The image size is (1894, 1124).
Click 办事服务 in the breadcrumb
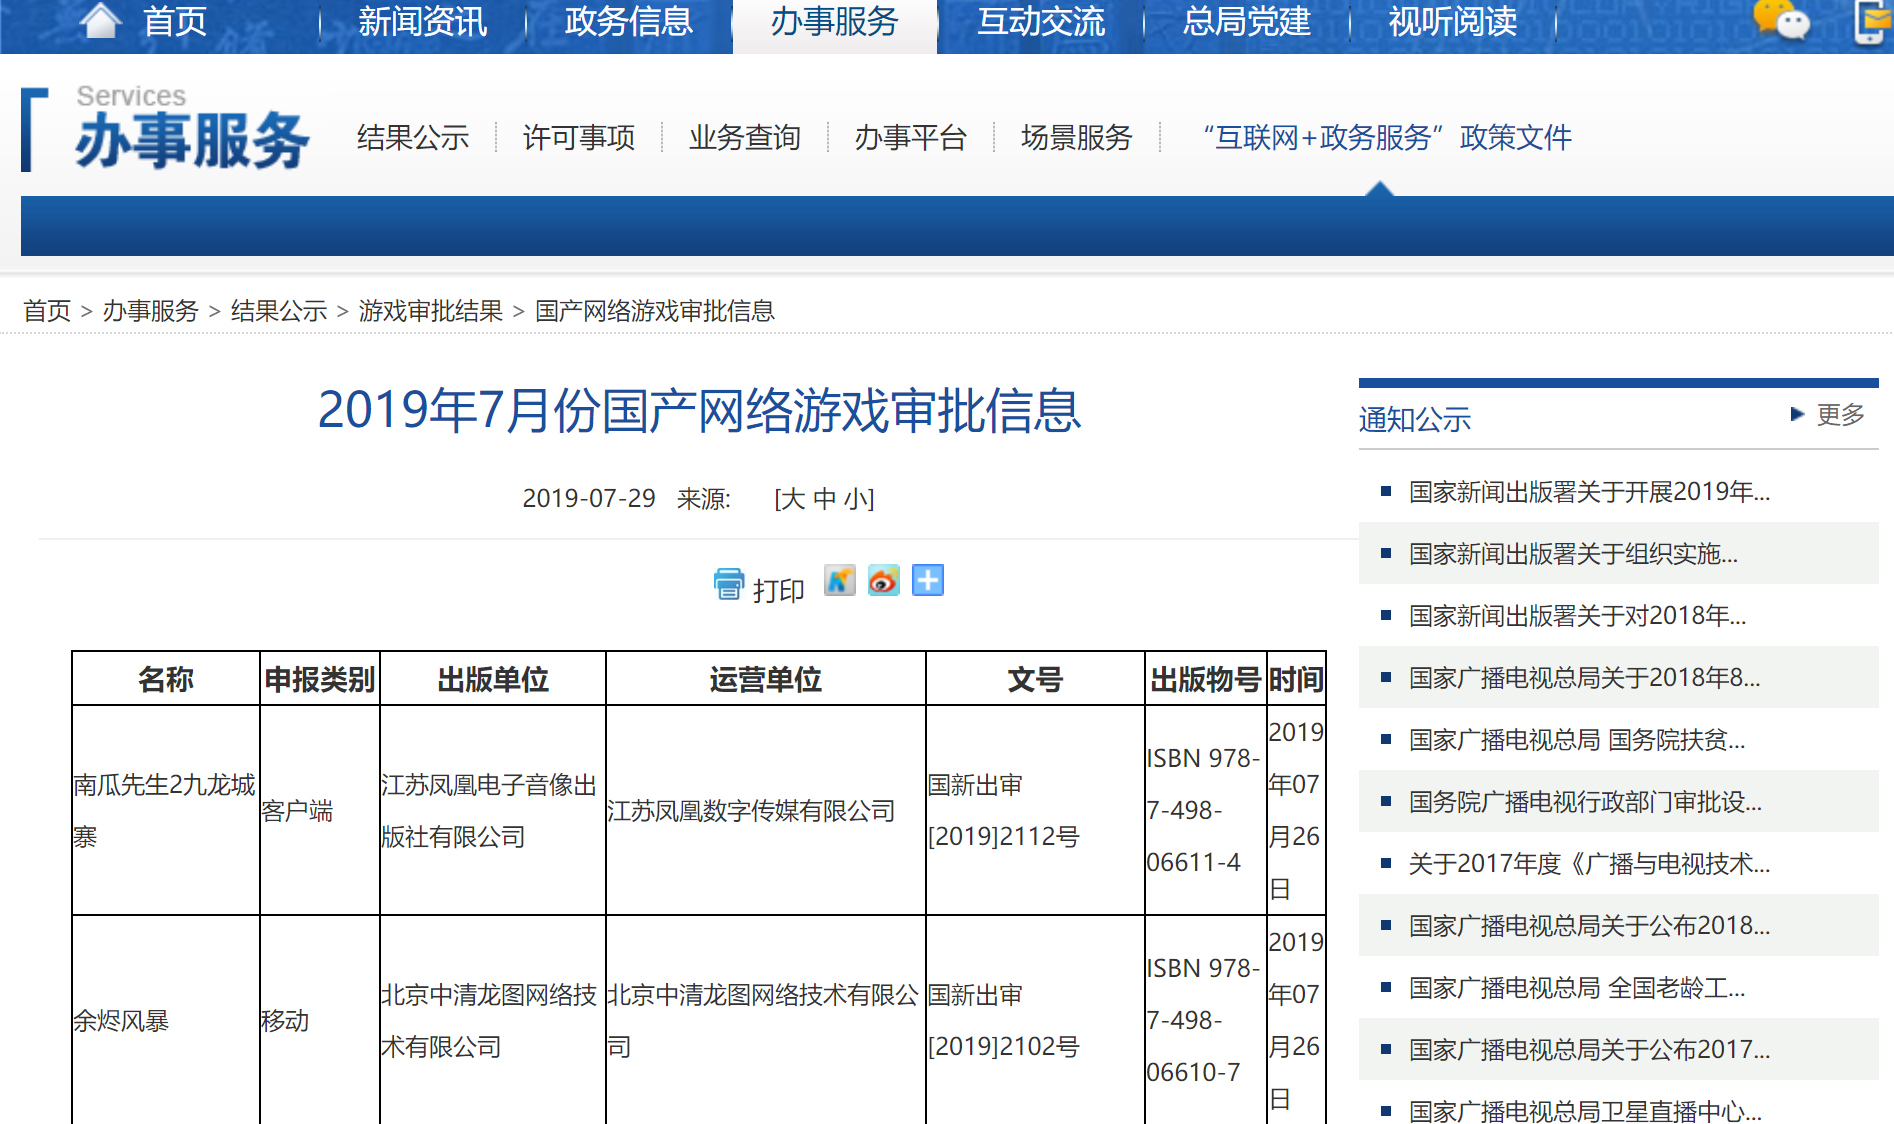(x=151, y=311)
